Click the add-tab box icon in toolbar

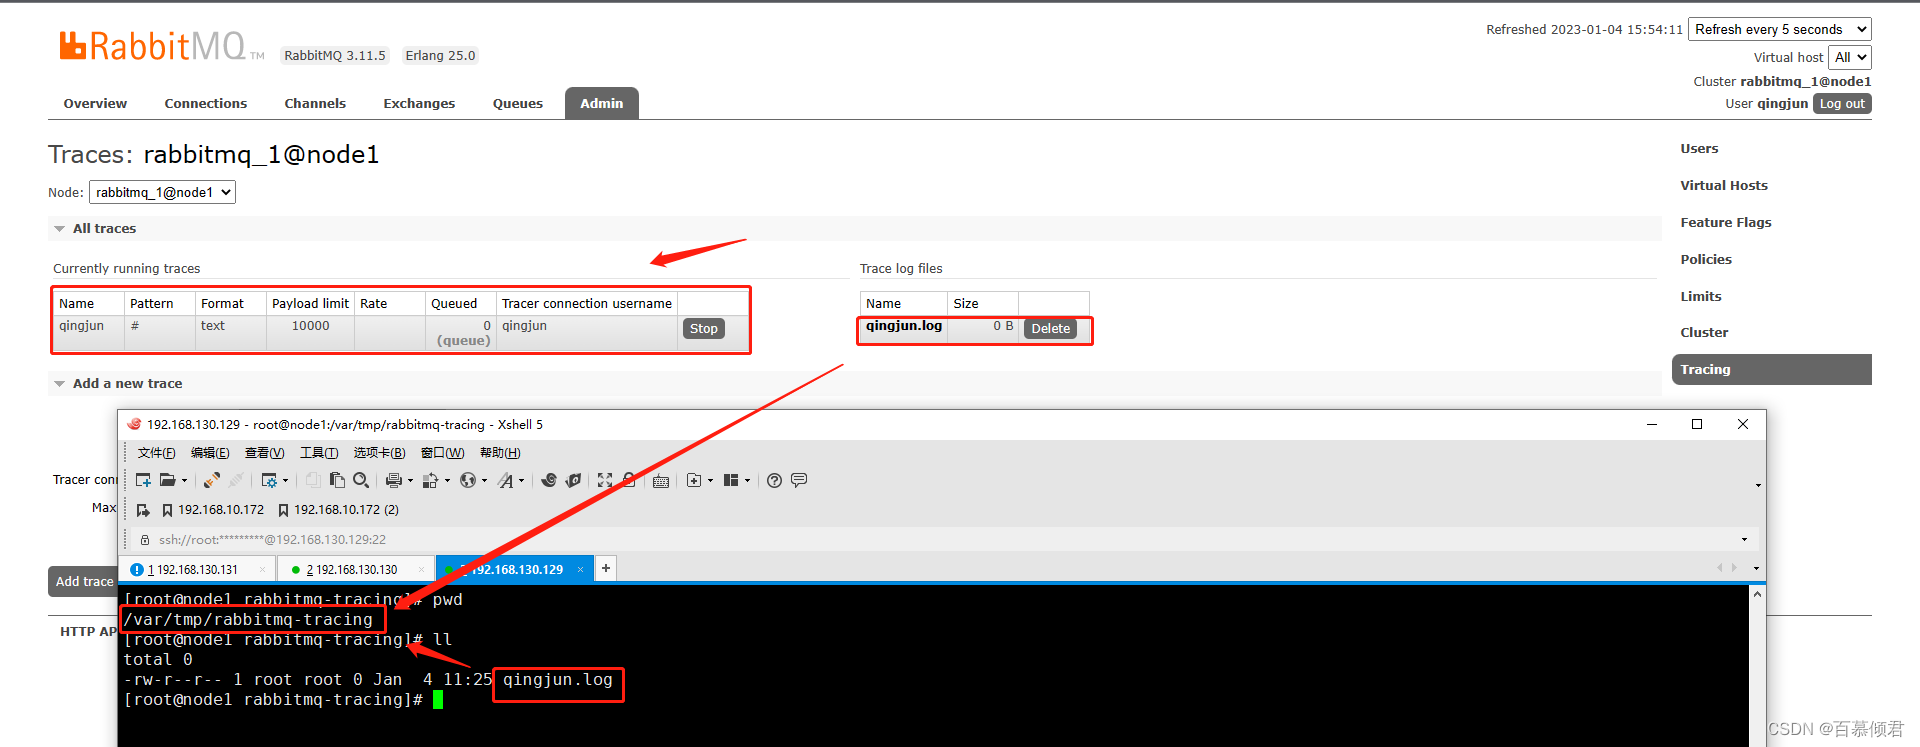coord(694,480)
